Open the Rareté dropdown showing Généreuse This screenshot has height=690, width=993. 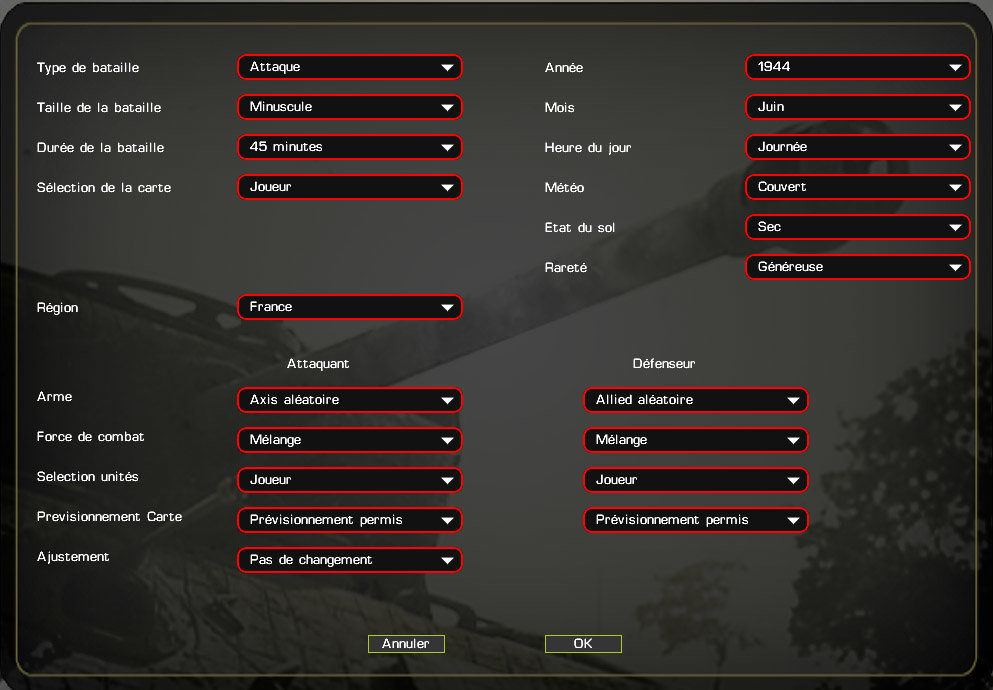(x=857, y=267)
